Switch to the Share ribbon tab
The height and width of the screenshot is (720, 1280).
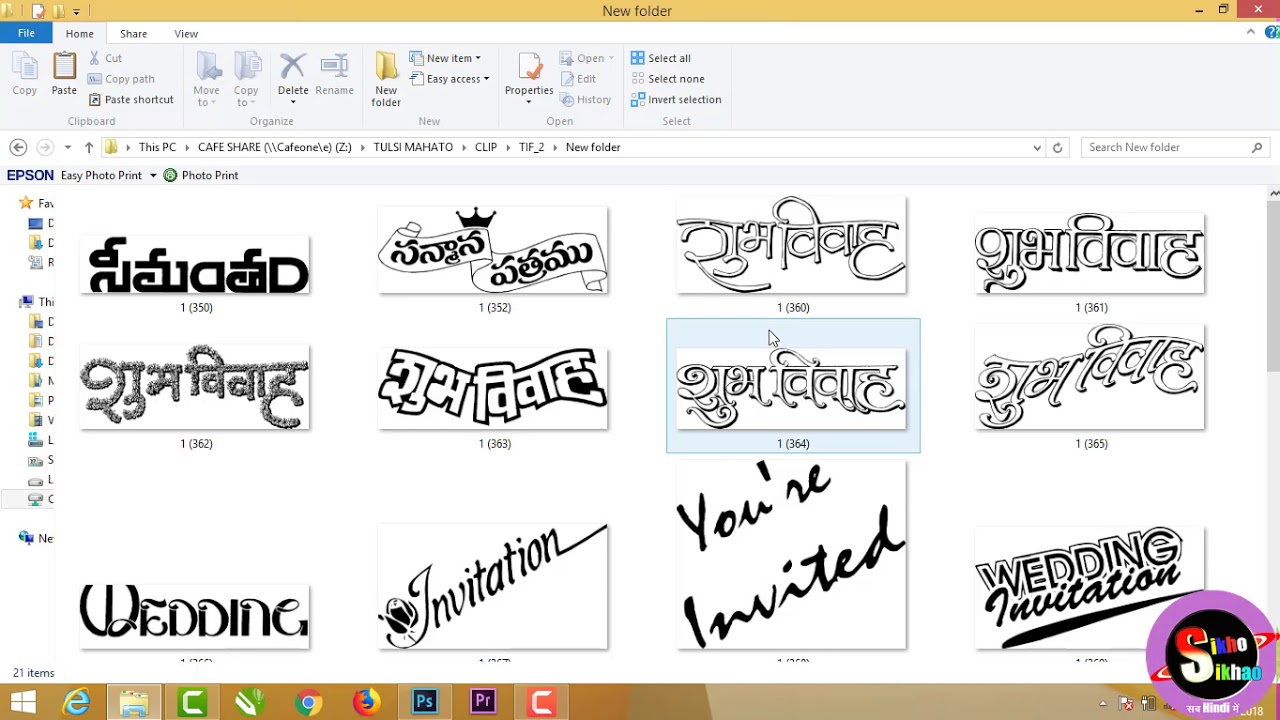coord(133,34)
